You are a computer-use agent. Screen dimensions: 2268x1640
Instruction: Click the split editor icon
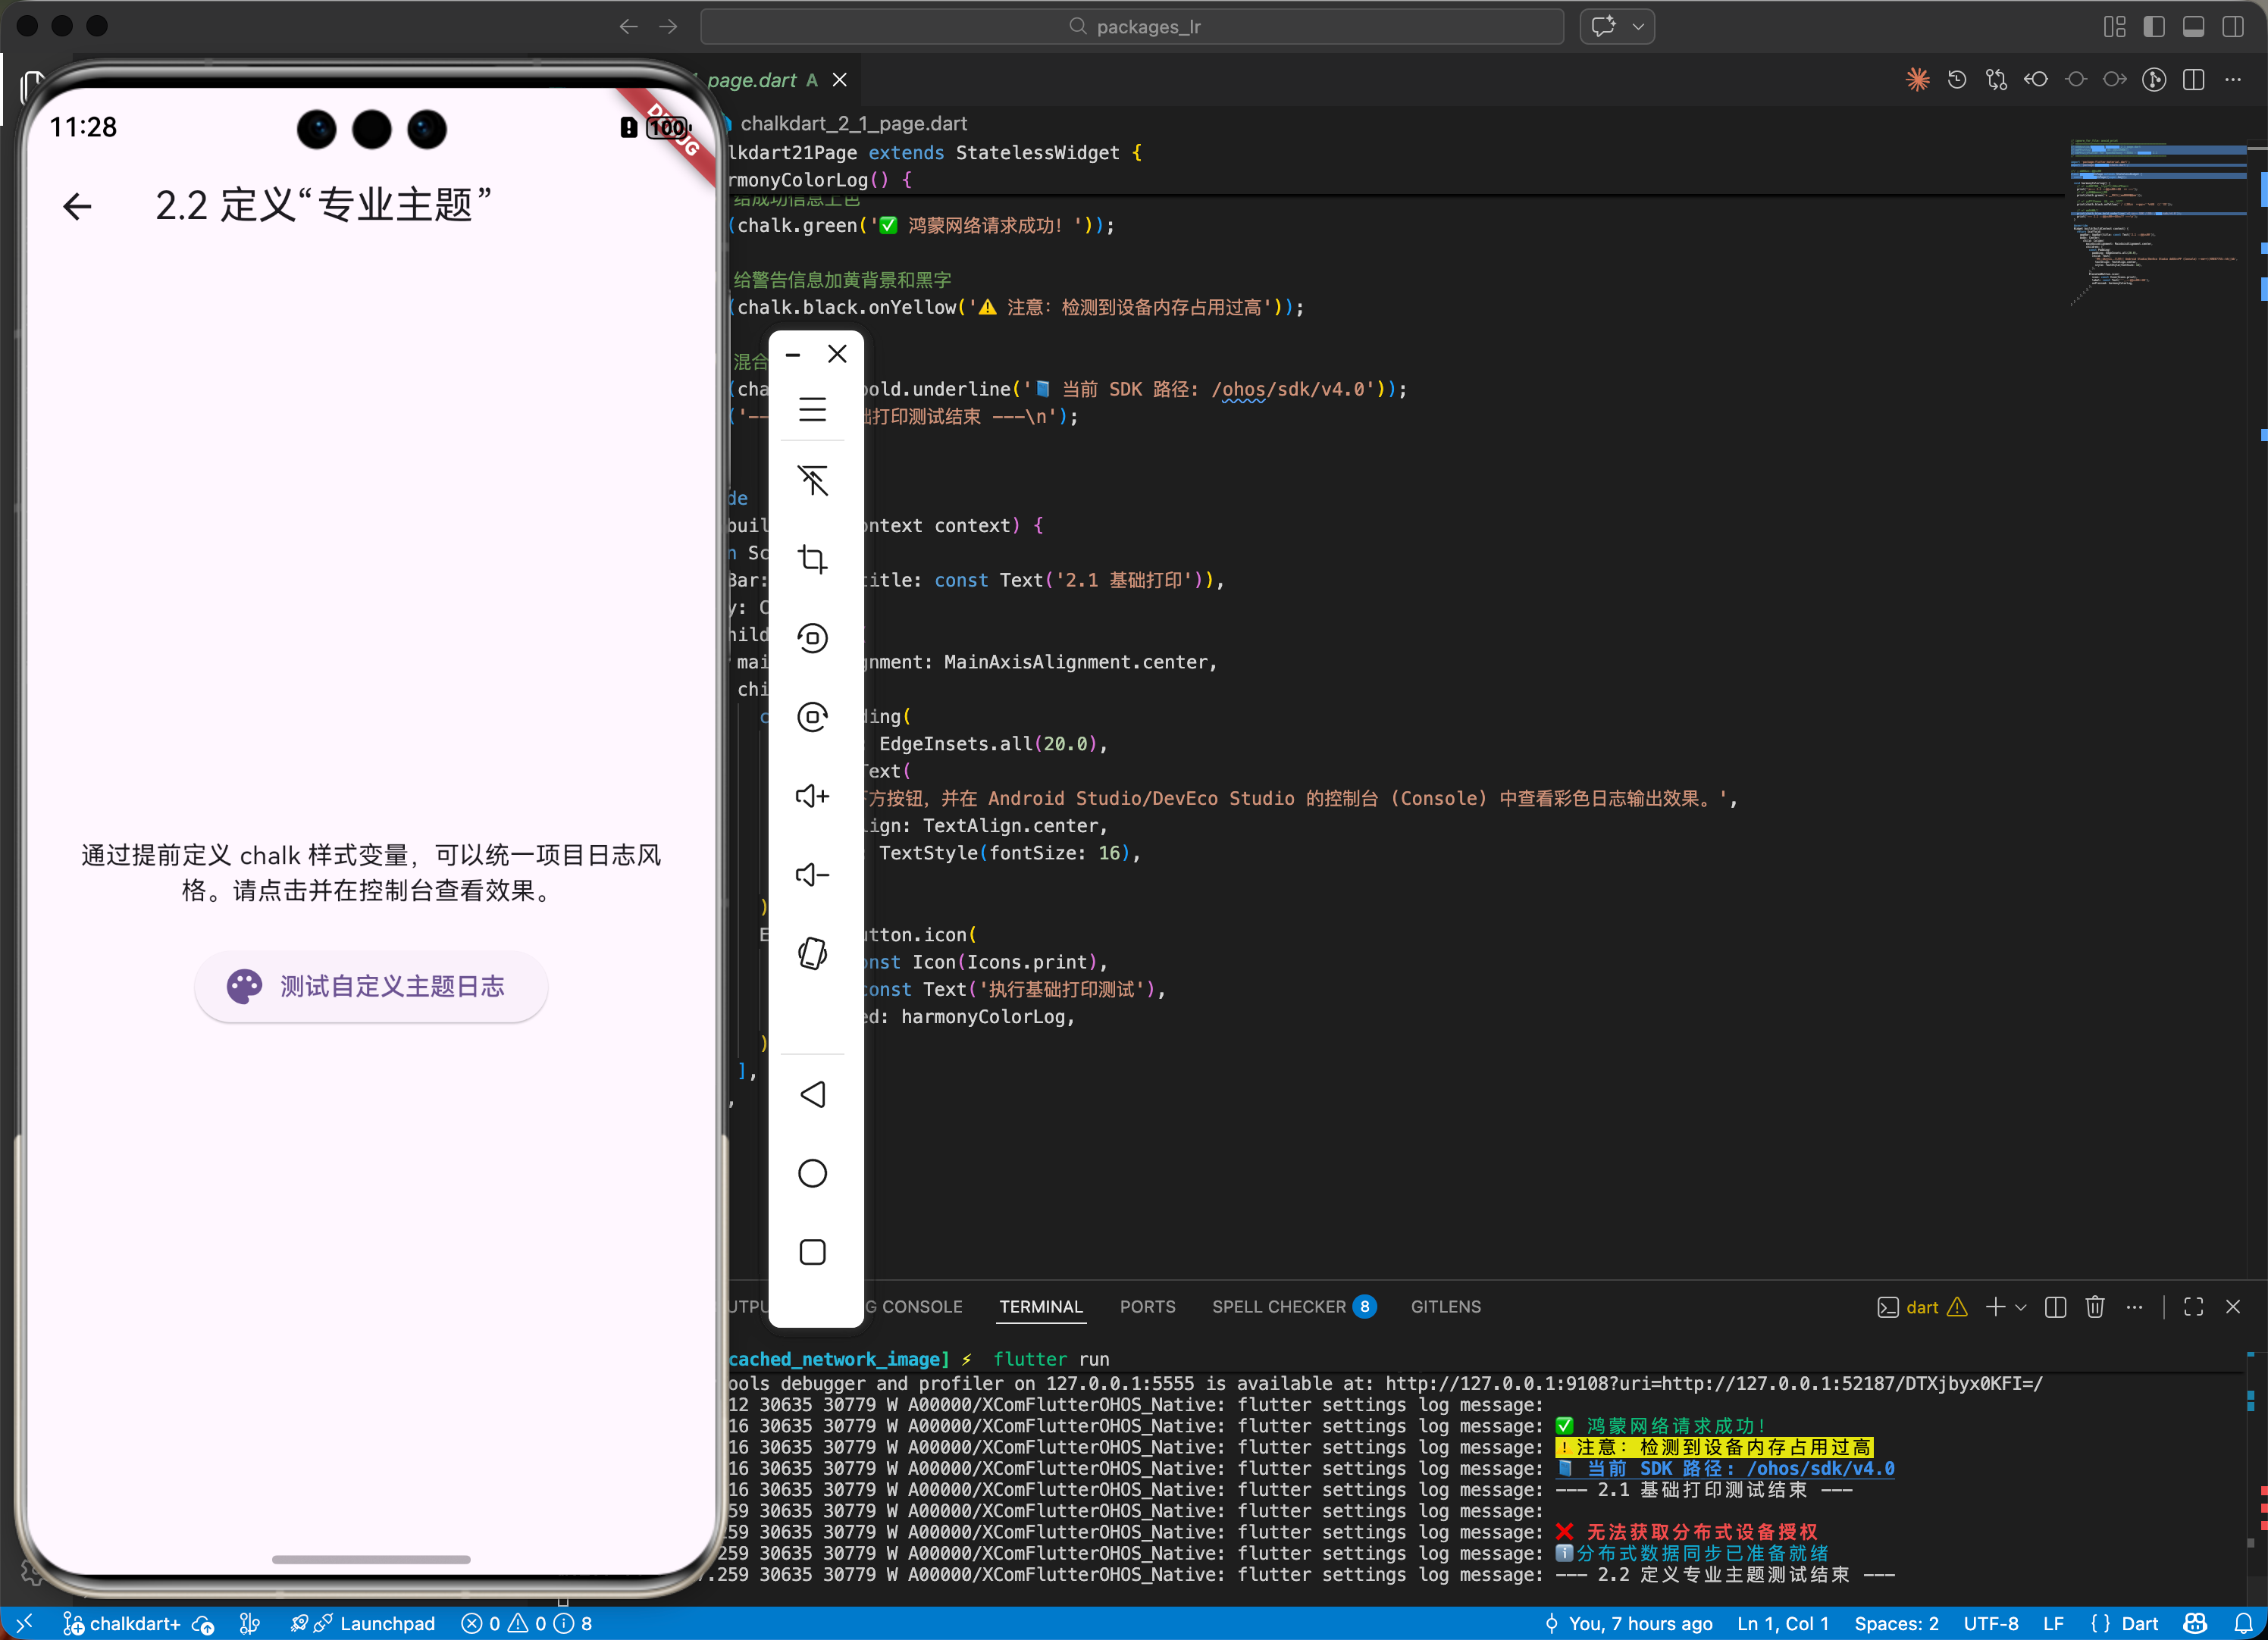coord(2193,80)
